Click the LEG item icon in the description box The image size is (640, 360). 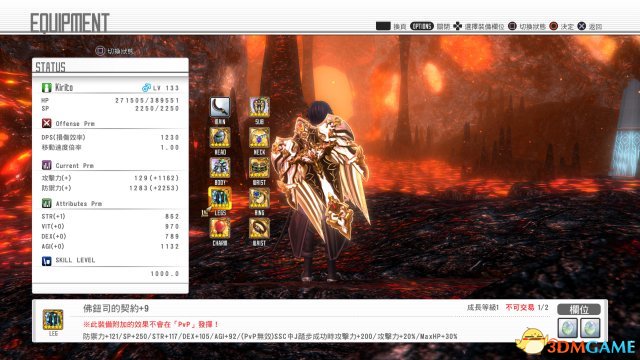(x=53, y=320)
